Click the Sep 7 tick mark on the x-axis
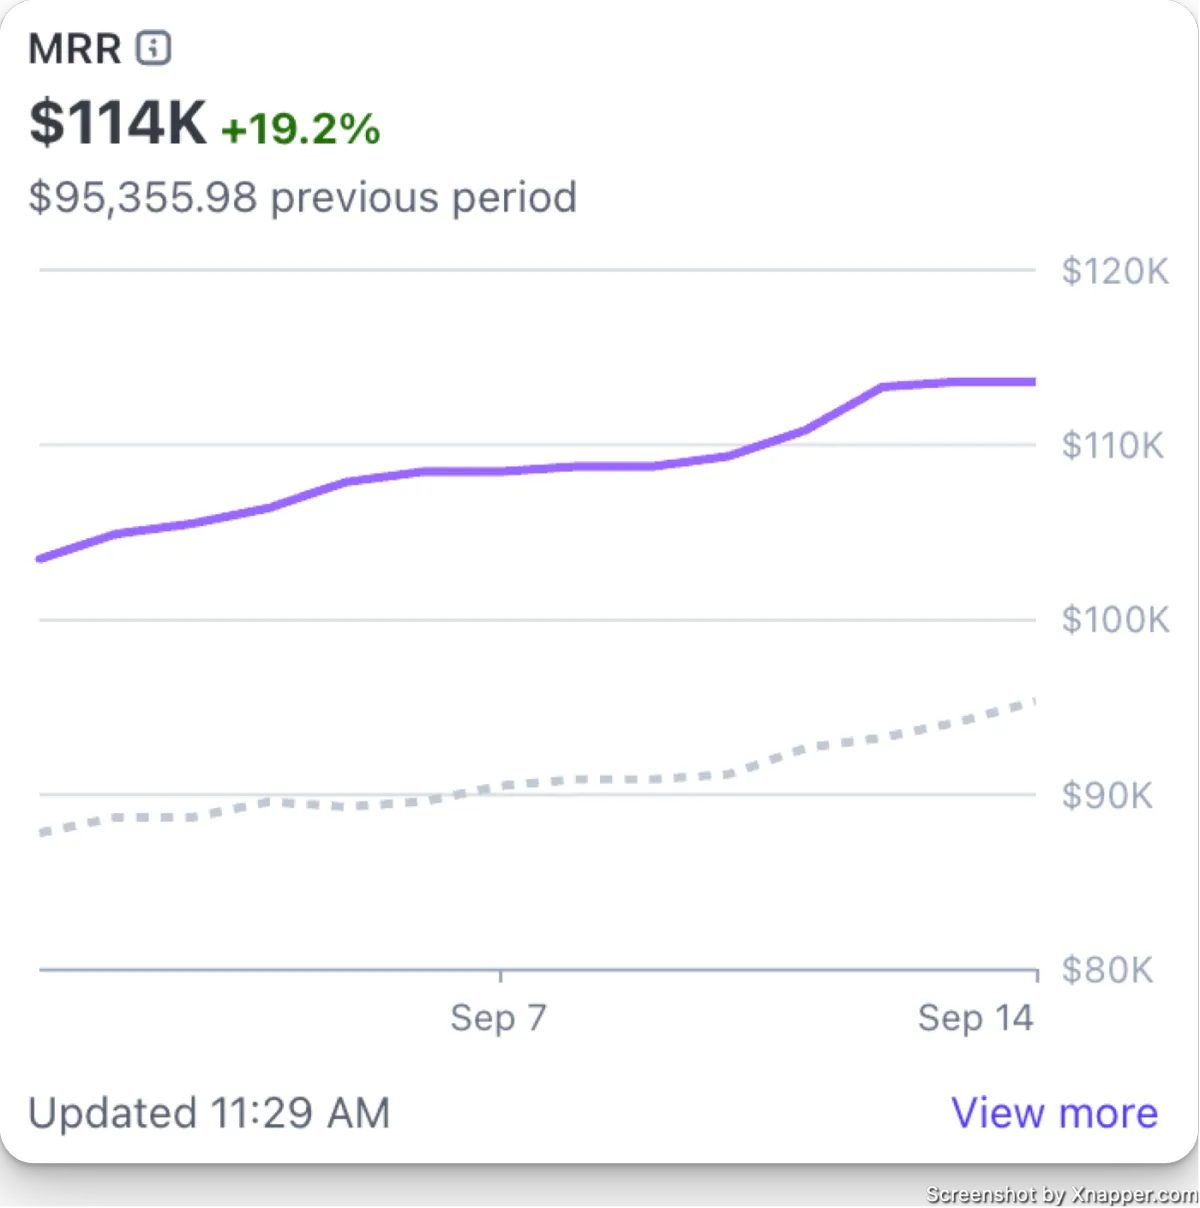This screenshot has height=1208, width=1200. pos(500,976)
